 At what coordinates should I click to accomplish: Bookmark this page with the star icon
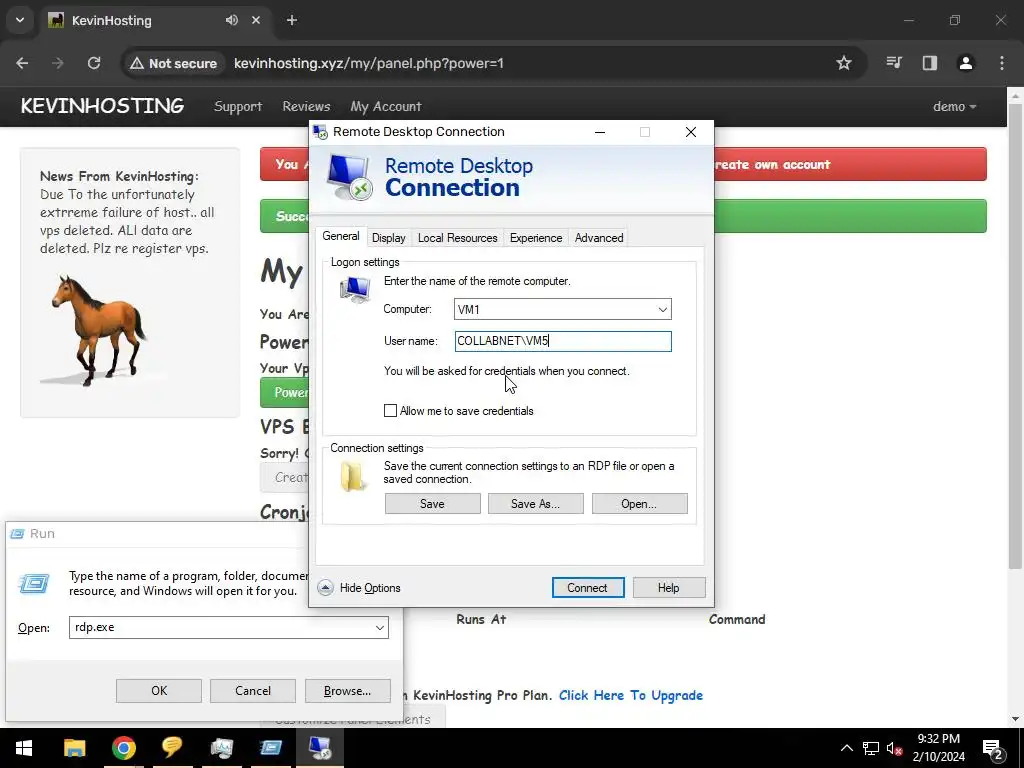click(844, 63)
